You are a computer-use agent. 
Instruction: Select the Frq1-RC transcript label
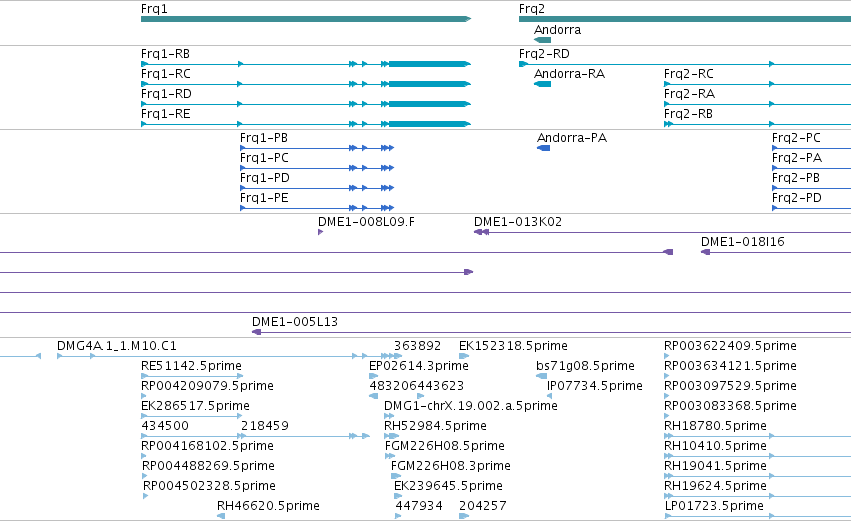[166, 74]
